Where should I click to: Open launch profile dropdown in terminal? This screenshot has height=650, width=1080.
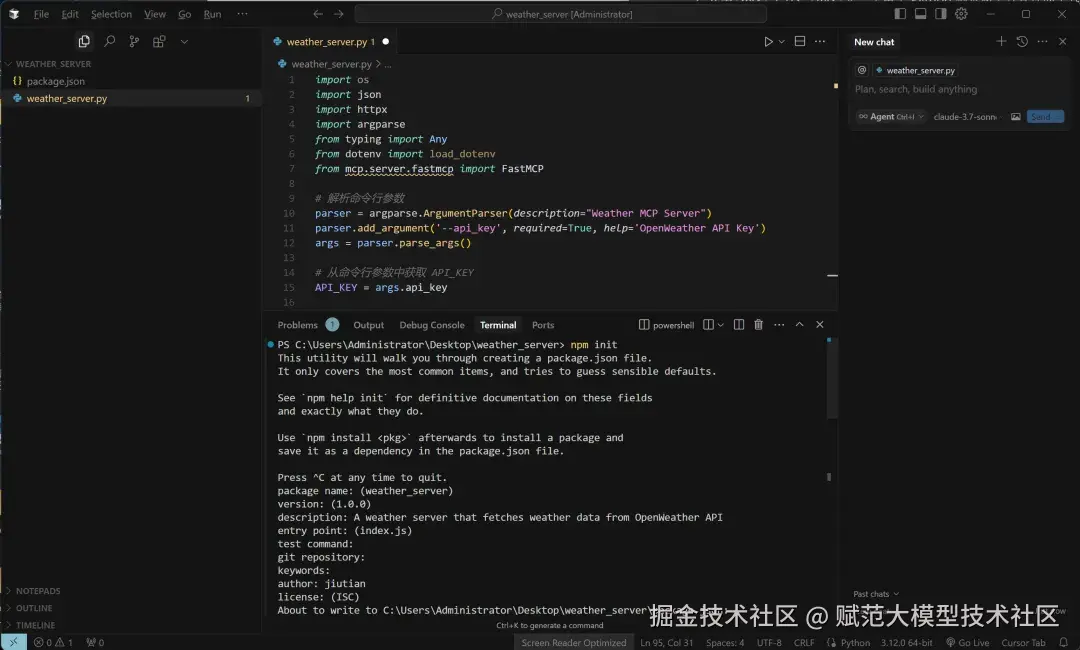tap(720, 325)
